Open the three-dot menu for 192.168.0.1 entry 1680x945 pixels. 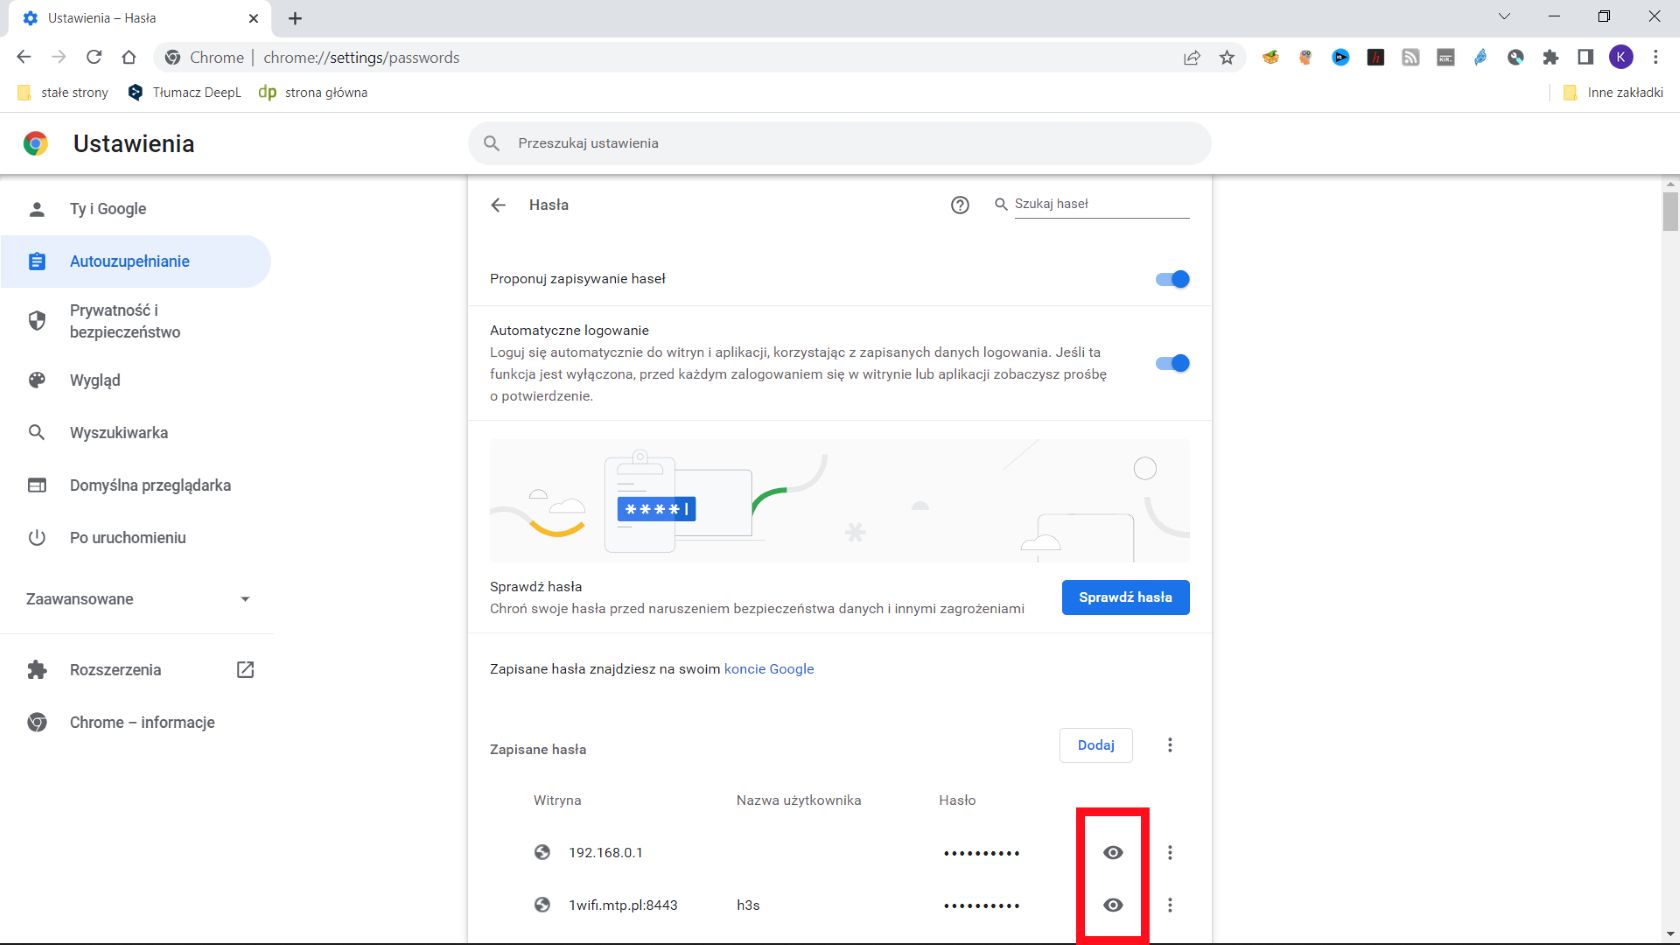coord(1169,852)
